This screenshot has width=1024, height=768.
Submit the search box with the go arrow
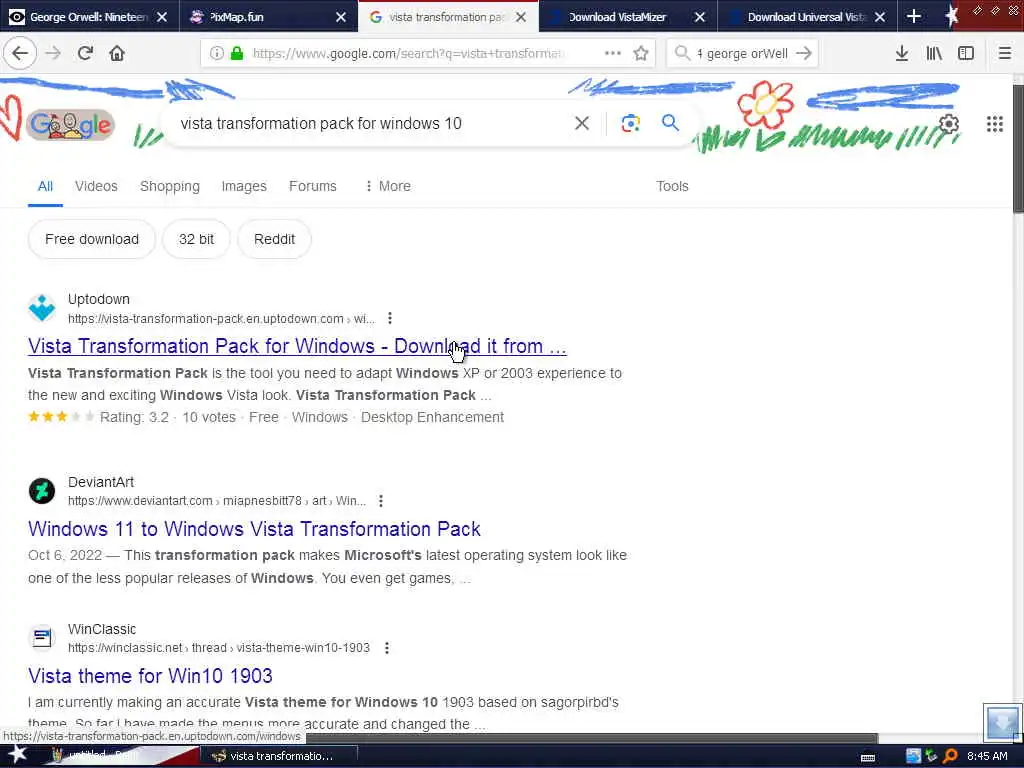click(804, 53)
